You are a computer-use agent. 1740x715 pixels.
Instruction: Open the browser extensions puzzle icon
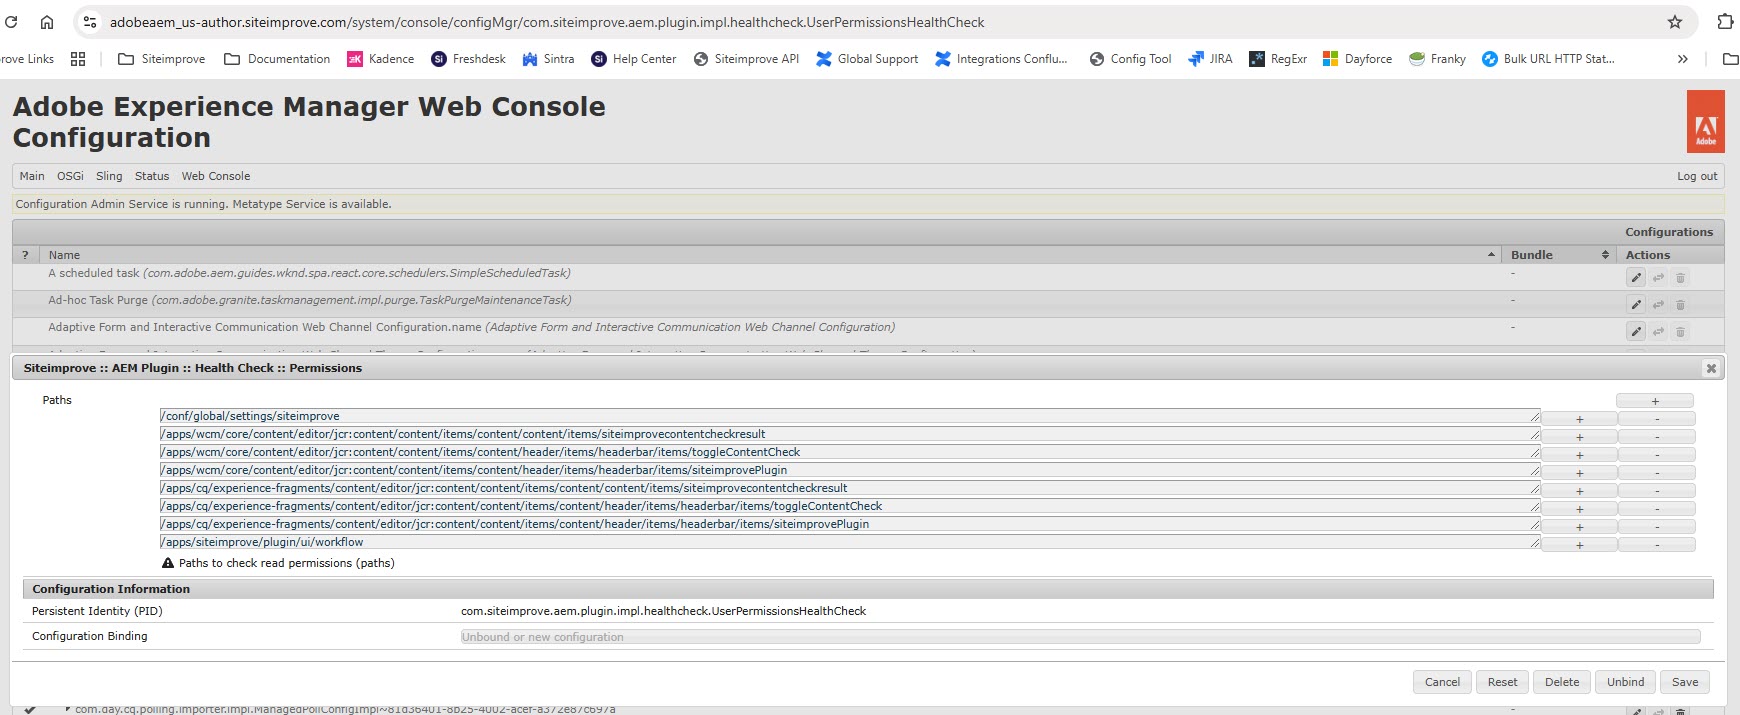click(x=1725, y=22)
